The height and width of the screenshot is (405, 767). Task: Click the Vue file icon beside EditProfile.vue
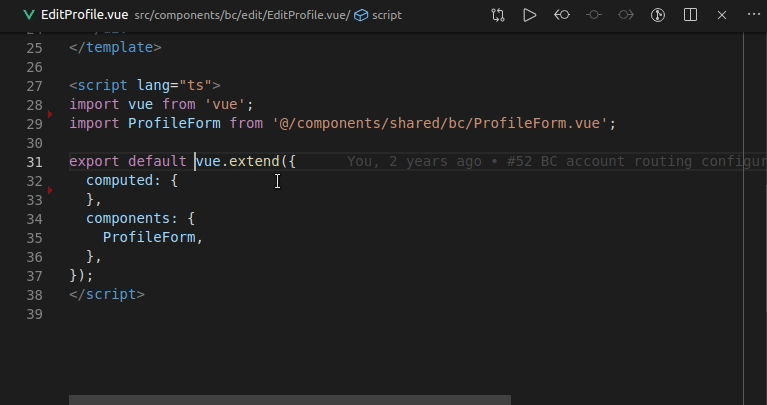point(29,15)
